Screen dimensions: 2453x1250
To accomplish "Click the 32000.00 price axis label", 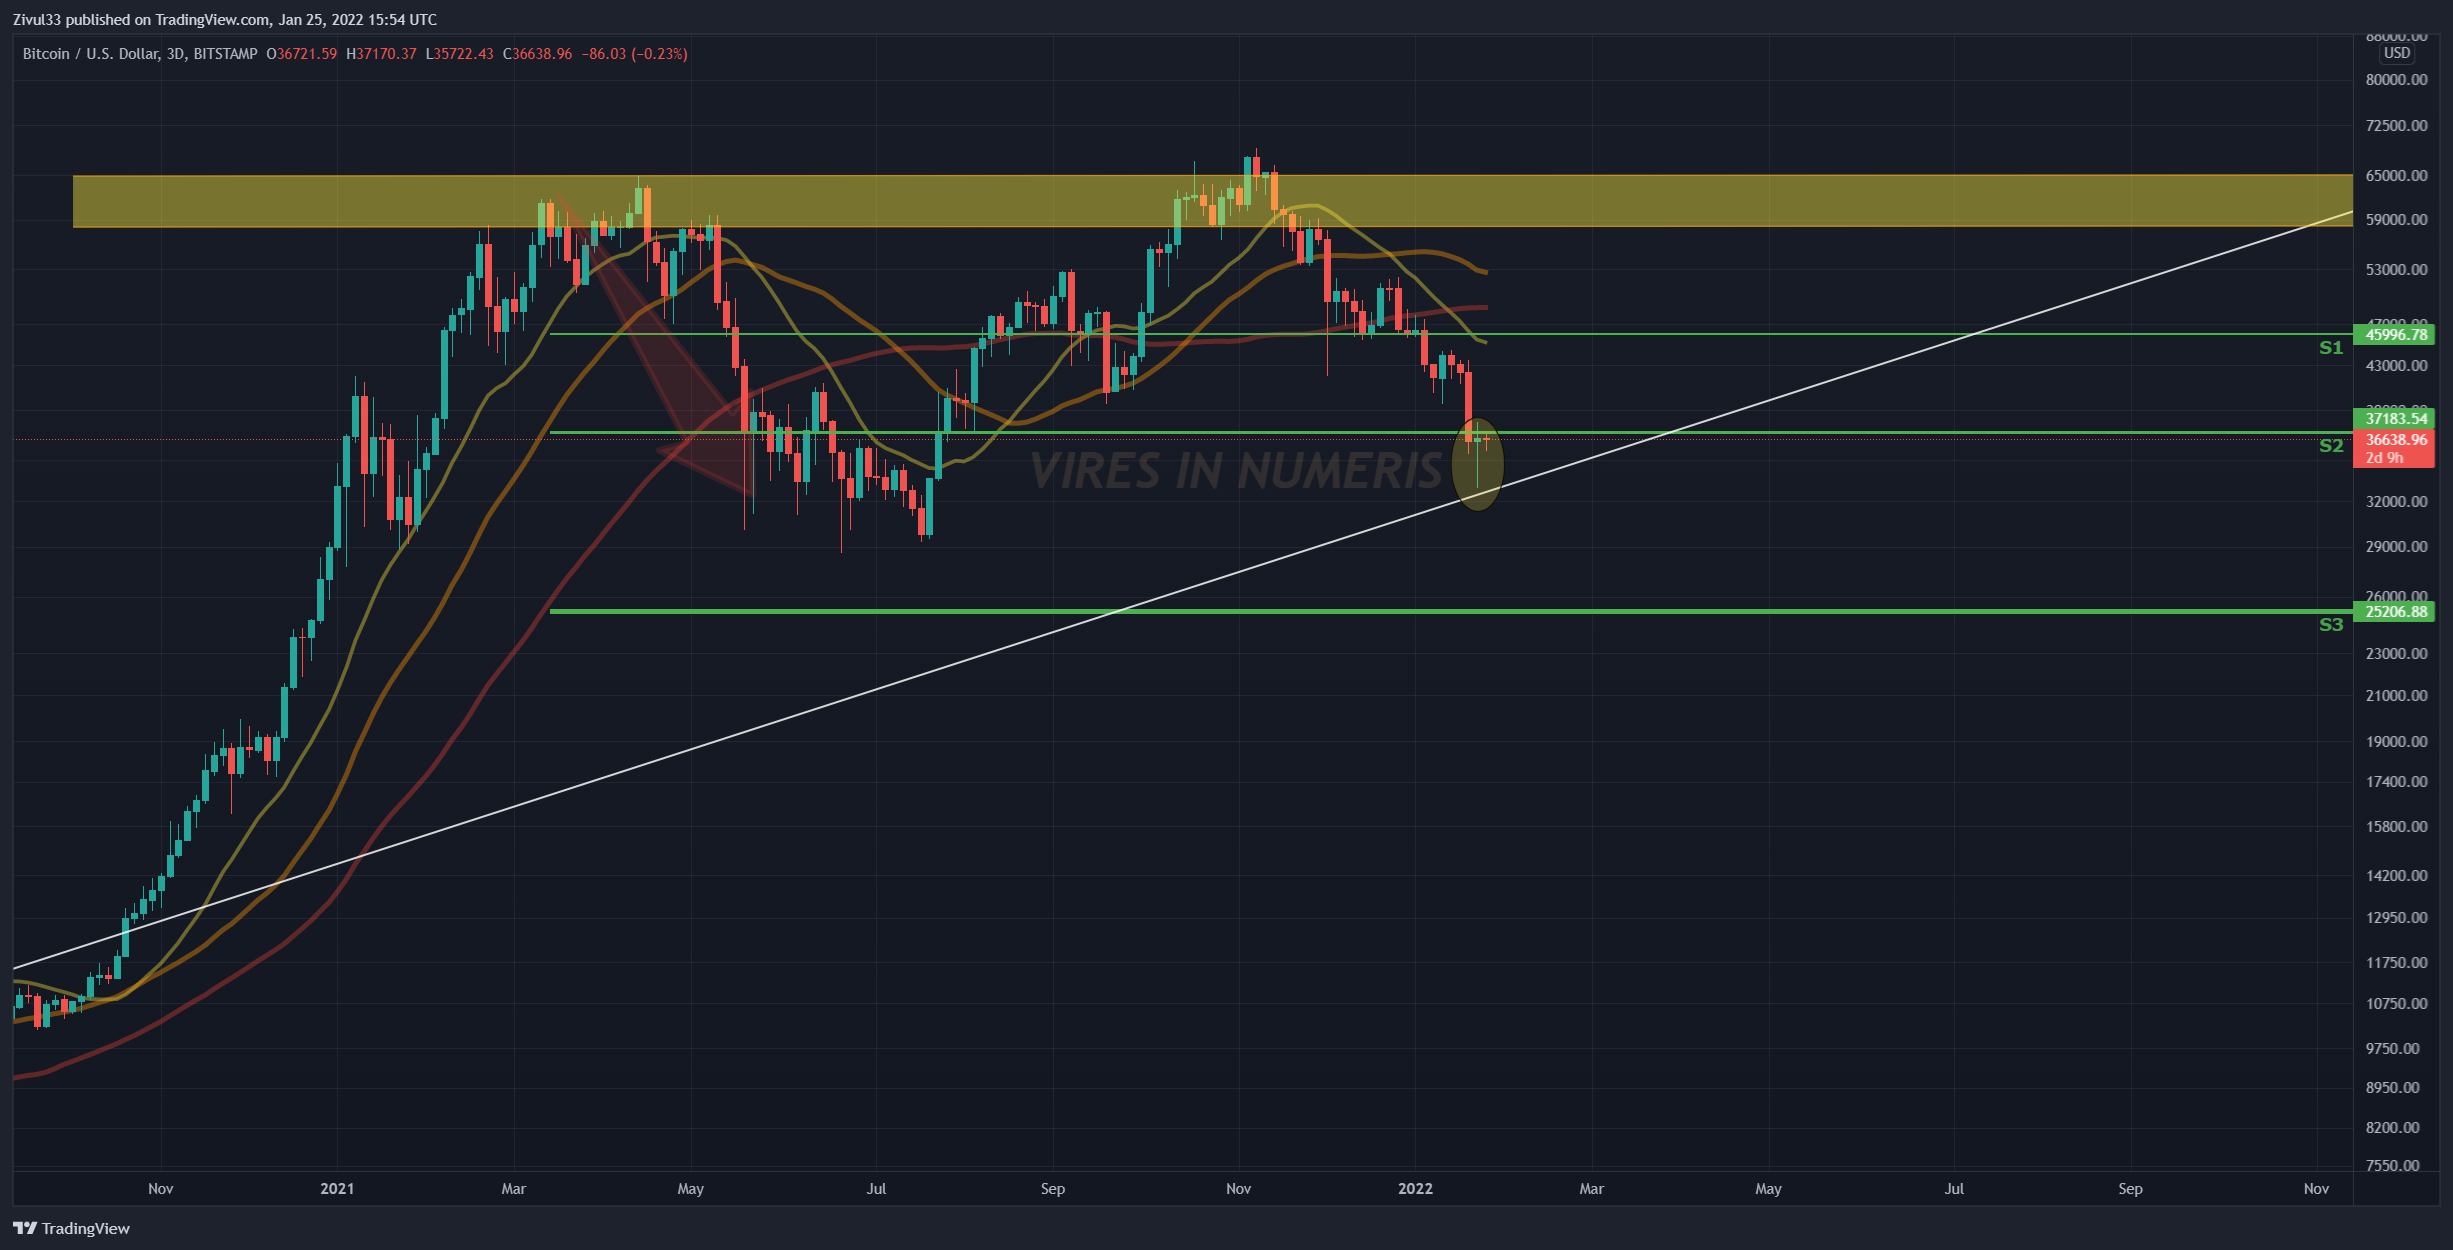I will tap(2396, 502).
